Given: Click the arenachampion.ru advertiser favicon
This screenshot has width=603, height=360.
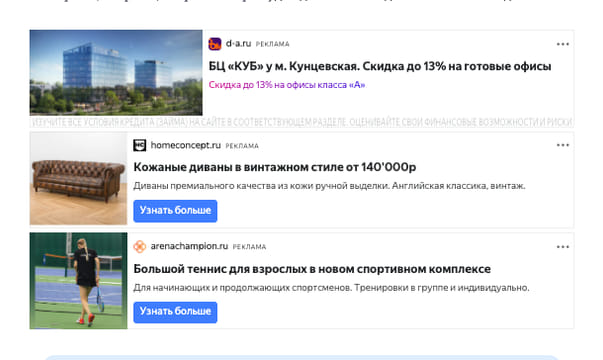Looking at the screenshot, I should tap(140, 247).
